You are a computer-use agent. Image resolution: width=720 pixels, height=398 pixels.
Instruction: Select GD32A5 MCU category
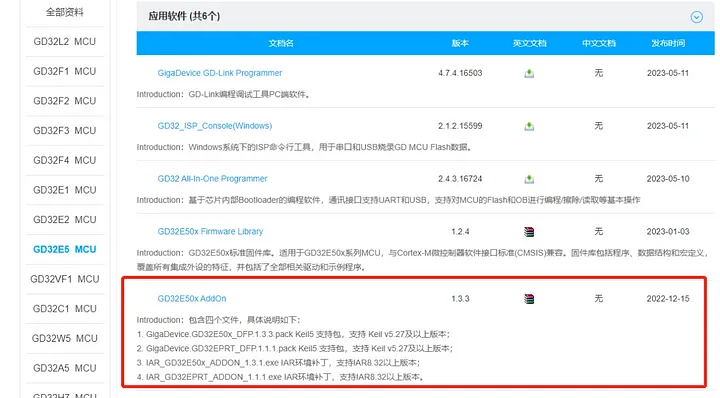point(65,368)
